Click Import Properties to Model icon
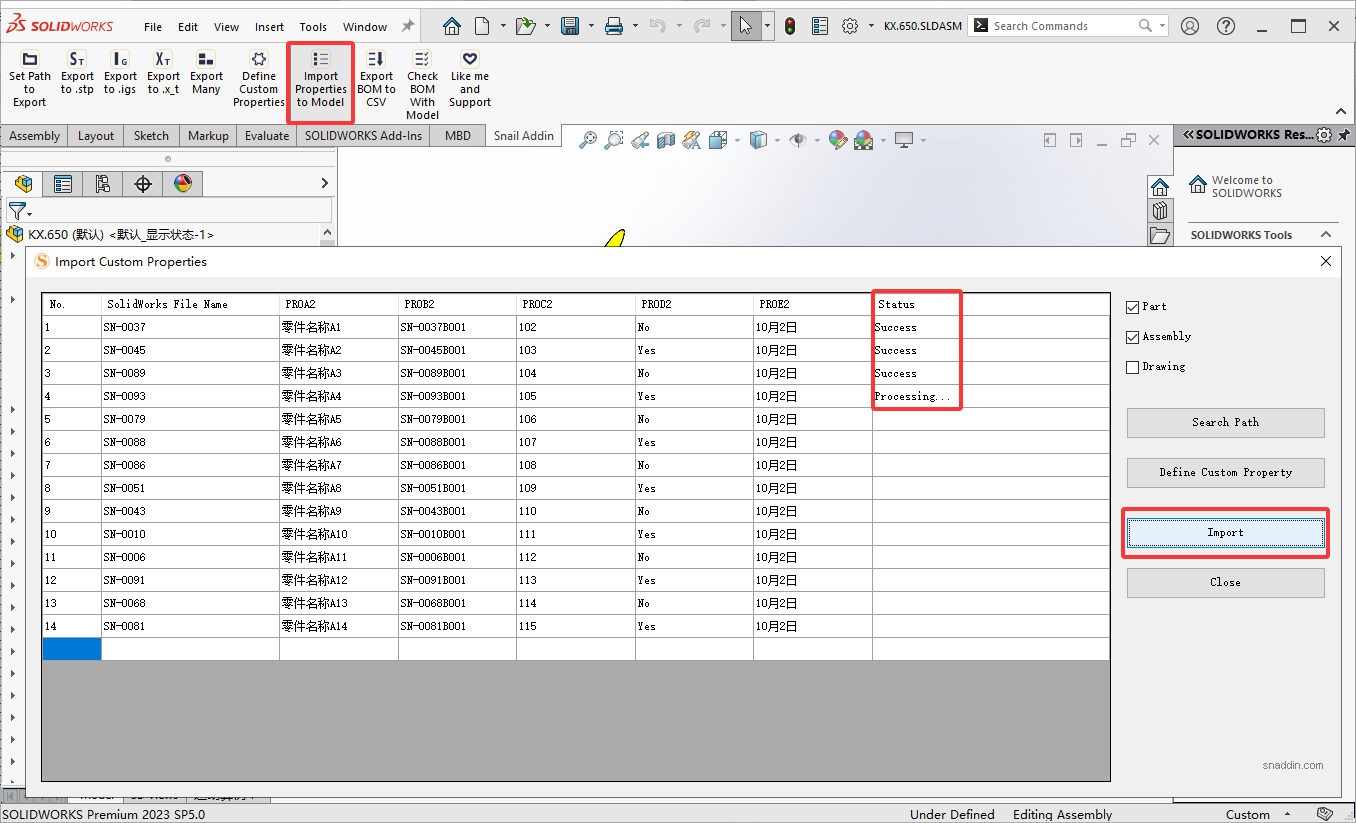Viewport: 1356px width, 823px height. pos(321,60)
